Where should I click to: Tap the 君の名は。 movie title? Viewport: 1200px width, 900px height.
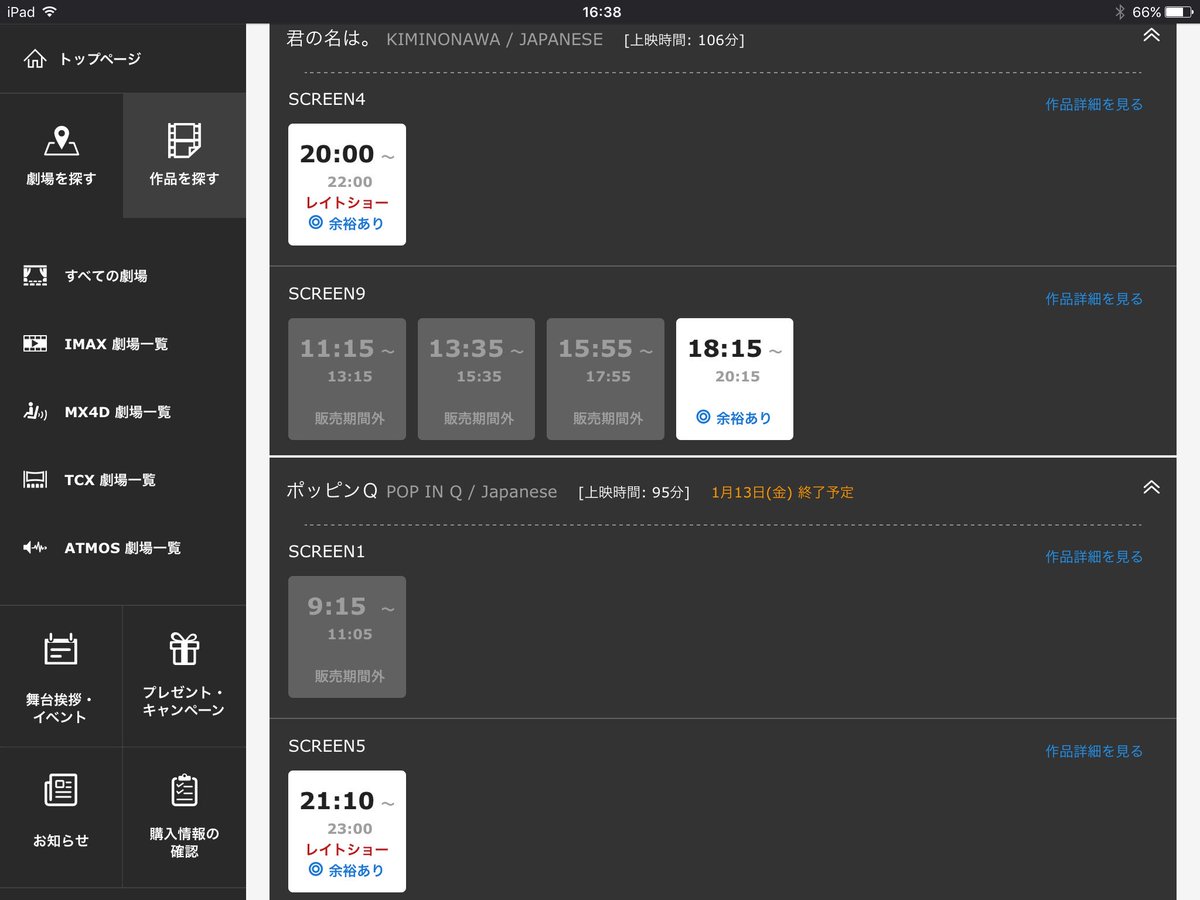click(x=330, y=39)
